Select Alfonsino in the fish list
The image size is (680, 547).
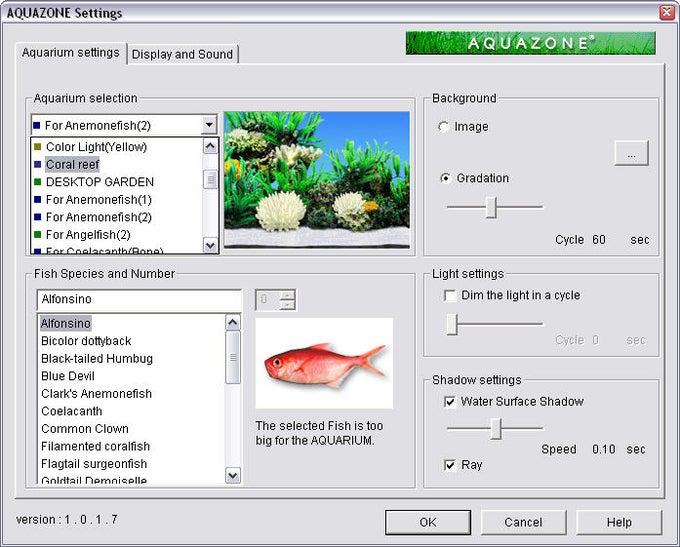coord(65,324)
